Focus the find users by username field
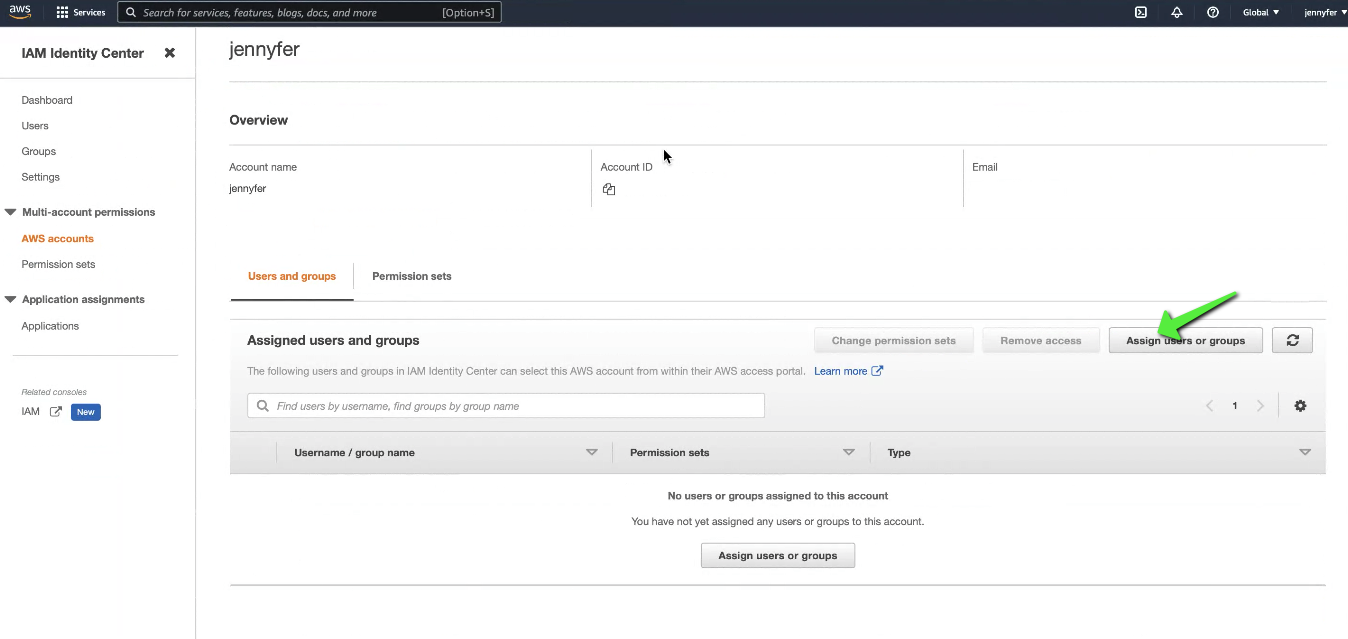The width and height of the screenshot is (1348, 639). tap(506, 406)
